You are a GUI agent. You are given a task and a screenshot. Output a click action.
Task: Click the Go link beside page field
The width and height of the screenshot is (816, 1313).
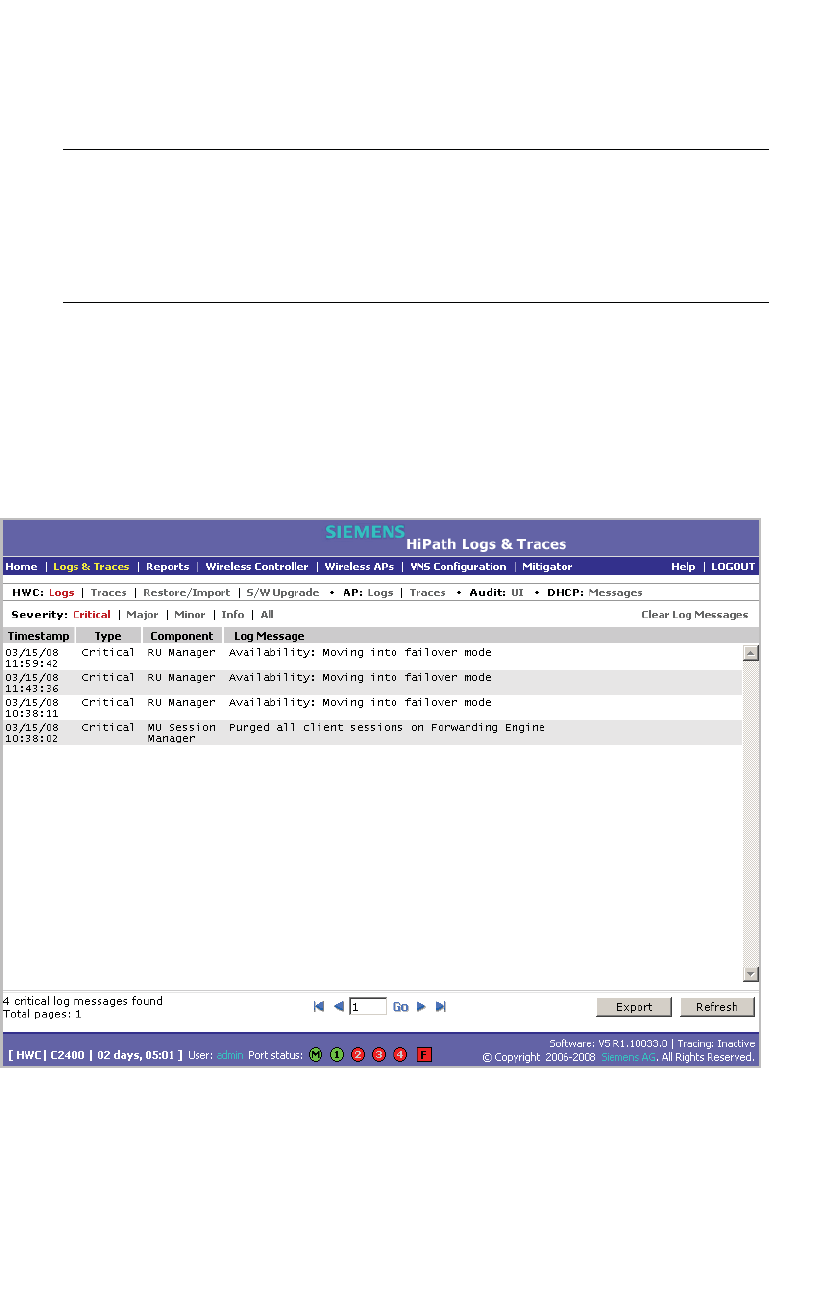click(x=400, y=1007)
